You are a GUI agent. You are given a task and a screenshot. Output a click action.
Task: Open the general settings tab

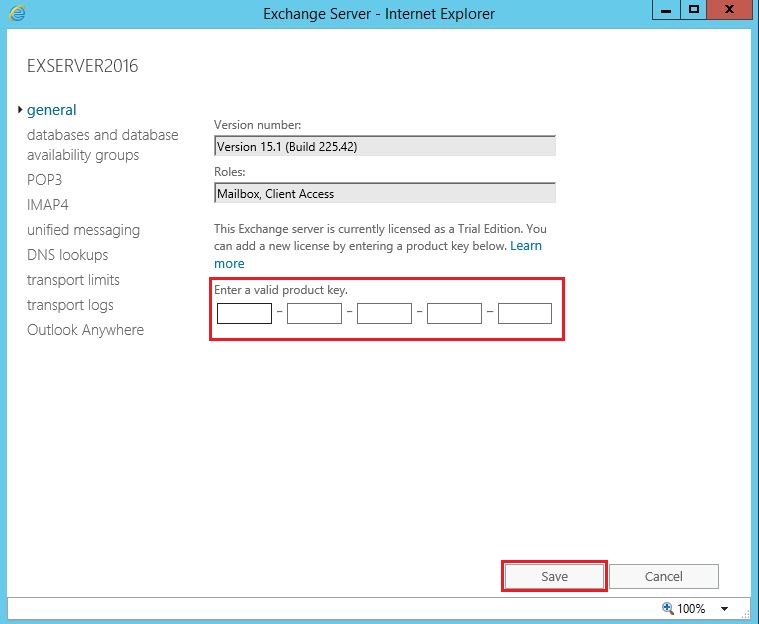(x=51, y=110)
